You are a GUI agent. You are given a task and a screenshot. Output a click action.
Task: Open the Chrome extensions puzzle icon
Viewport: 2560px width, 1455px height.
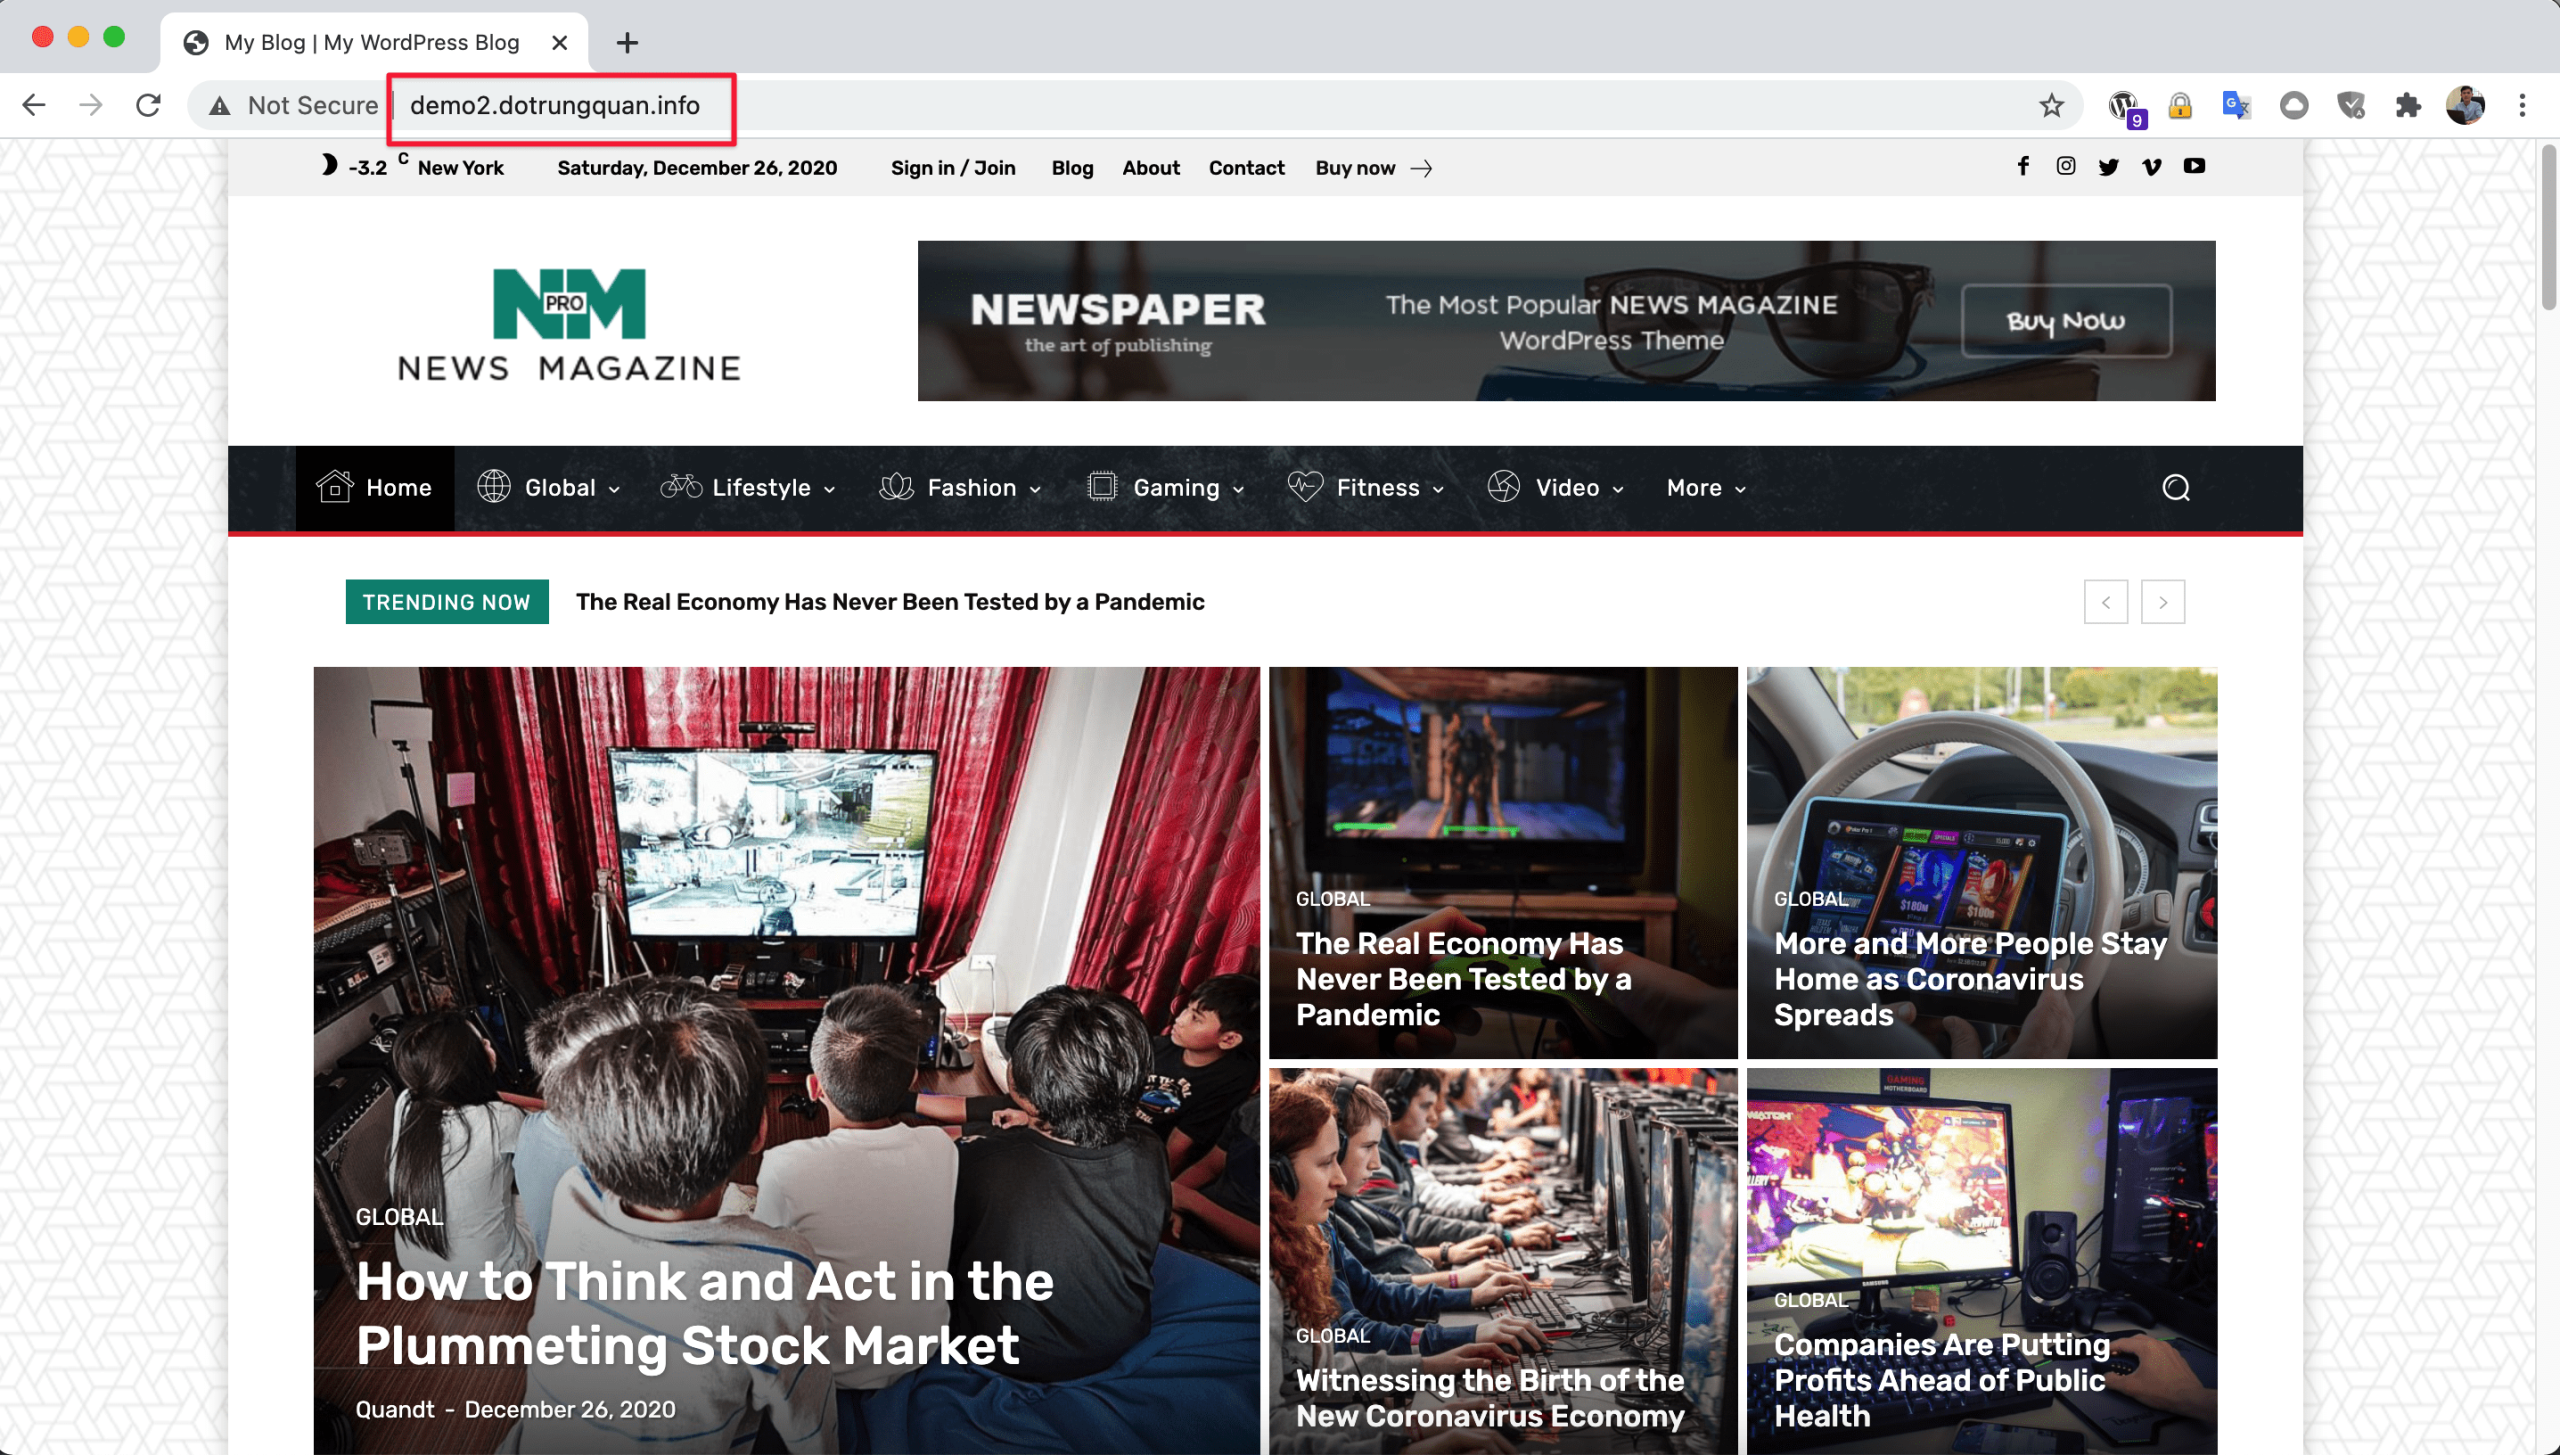[2408, 105]
